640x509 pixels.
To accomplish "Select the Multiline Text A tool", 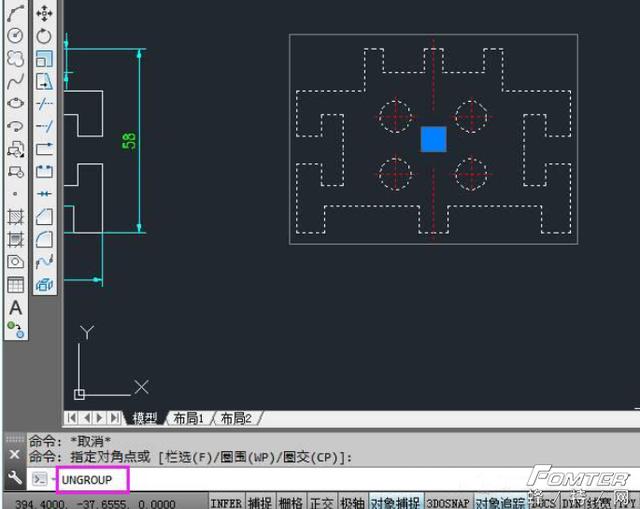I will (16, 307).
